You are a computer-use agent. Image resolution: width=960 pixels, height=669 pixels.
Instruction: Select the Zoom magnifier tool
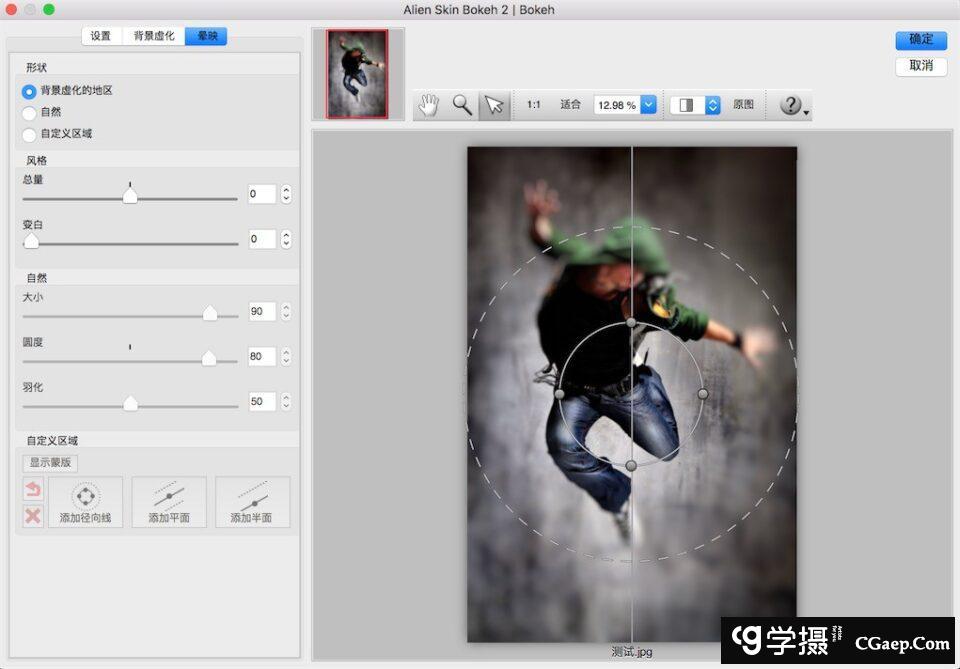462,105
